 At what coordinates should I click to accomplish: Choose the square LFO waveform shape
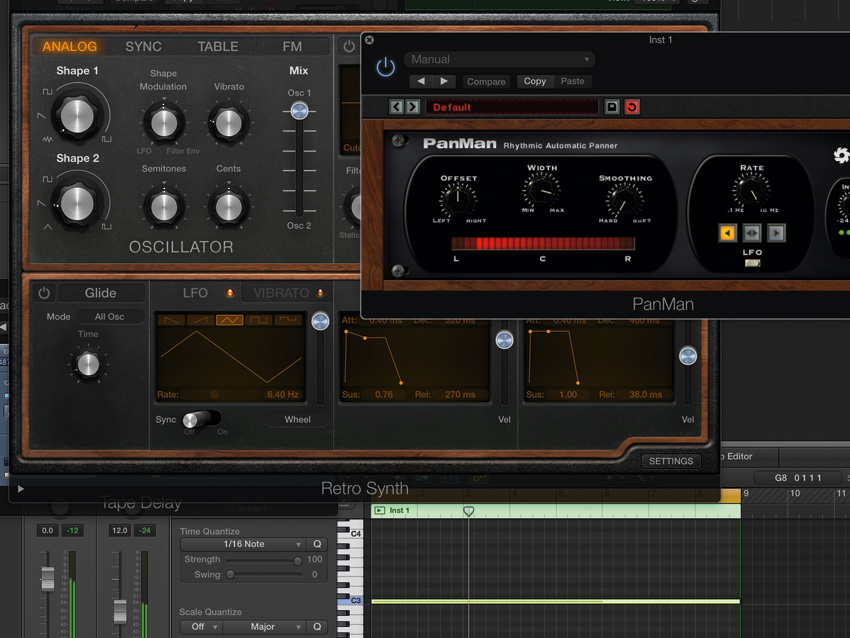pyautogui.click(x=259, y=320)
